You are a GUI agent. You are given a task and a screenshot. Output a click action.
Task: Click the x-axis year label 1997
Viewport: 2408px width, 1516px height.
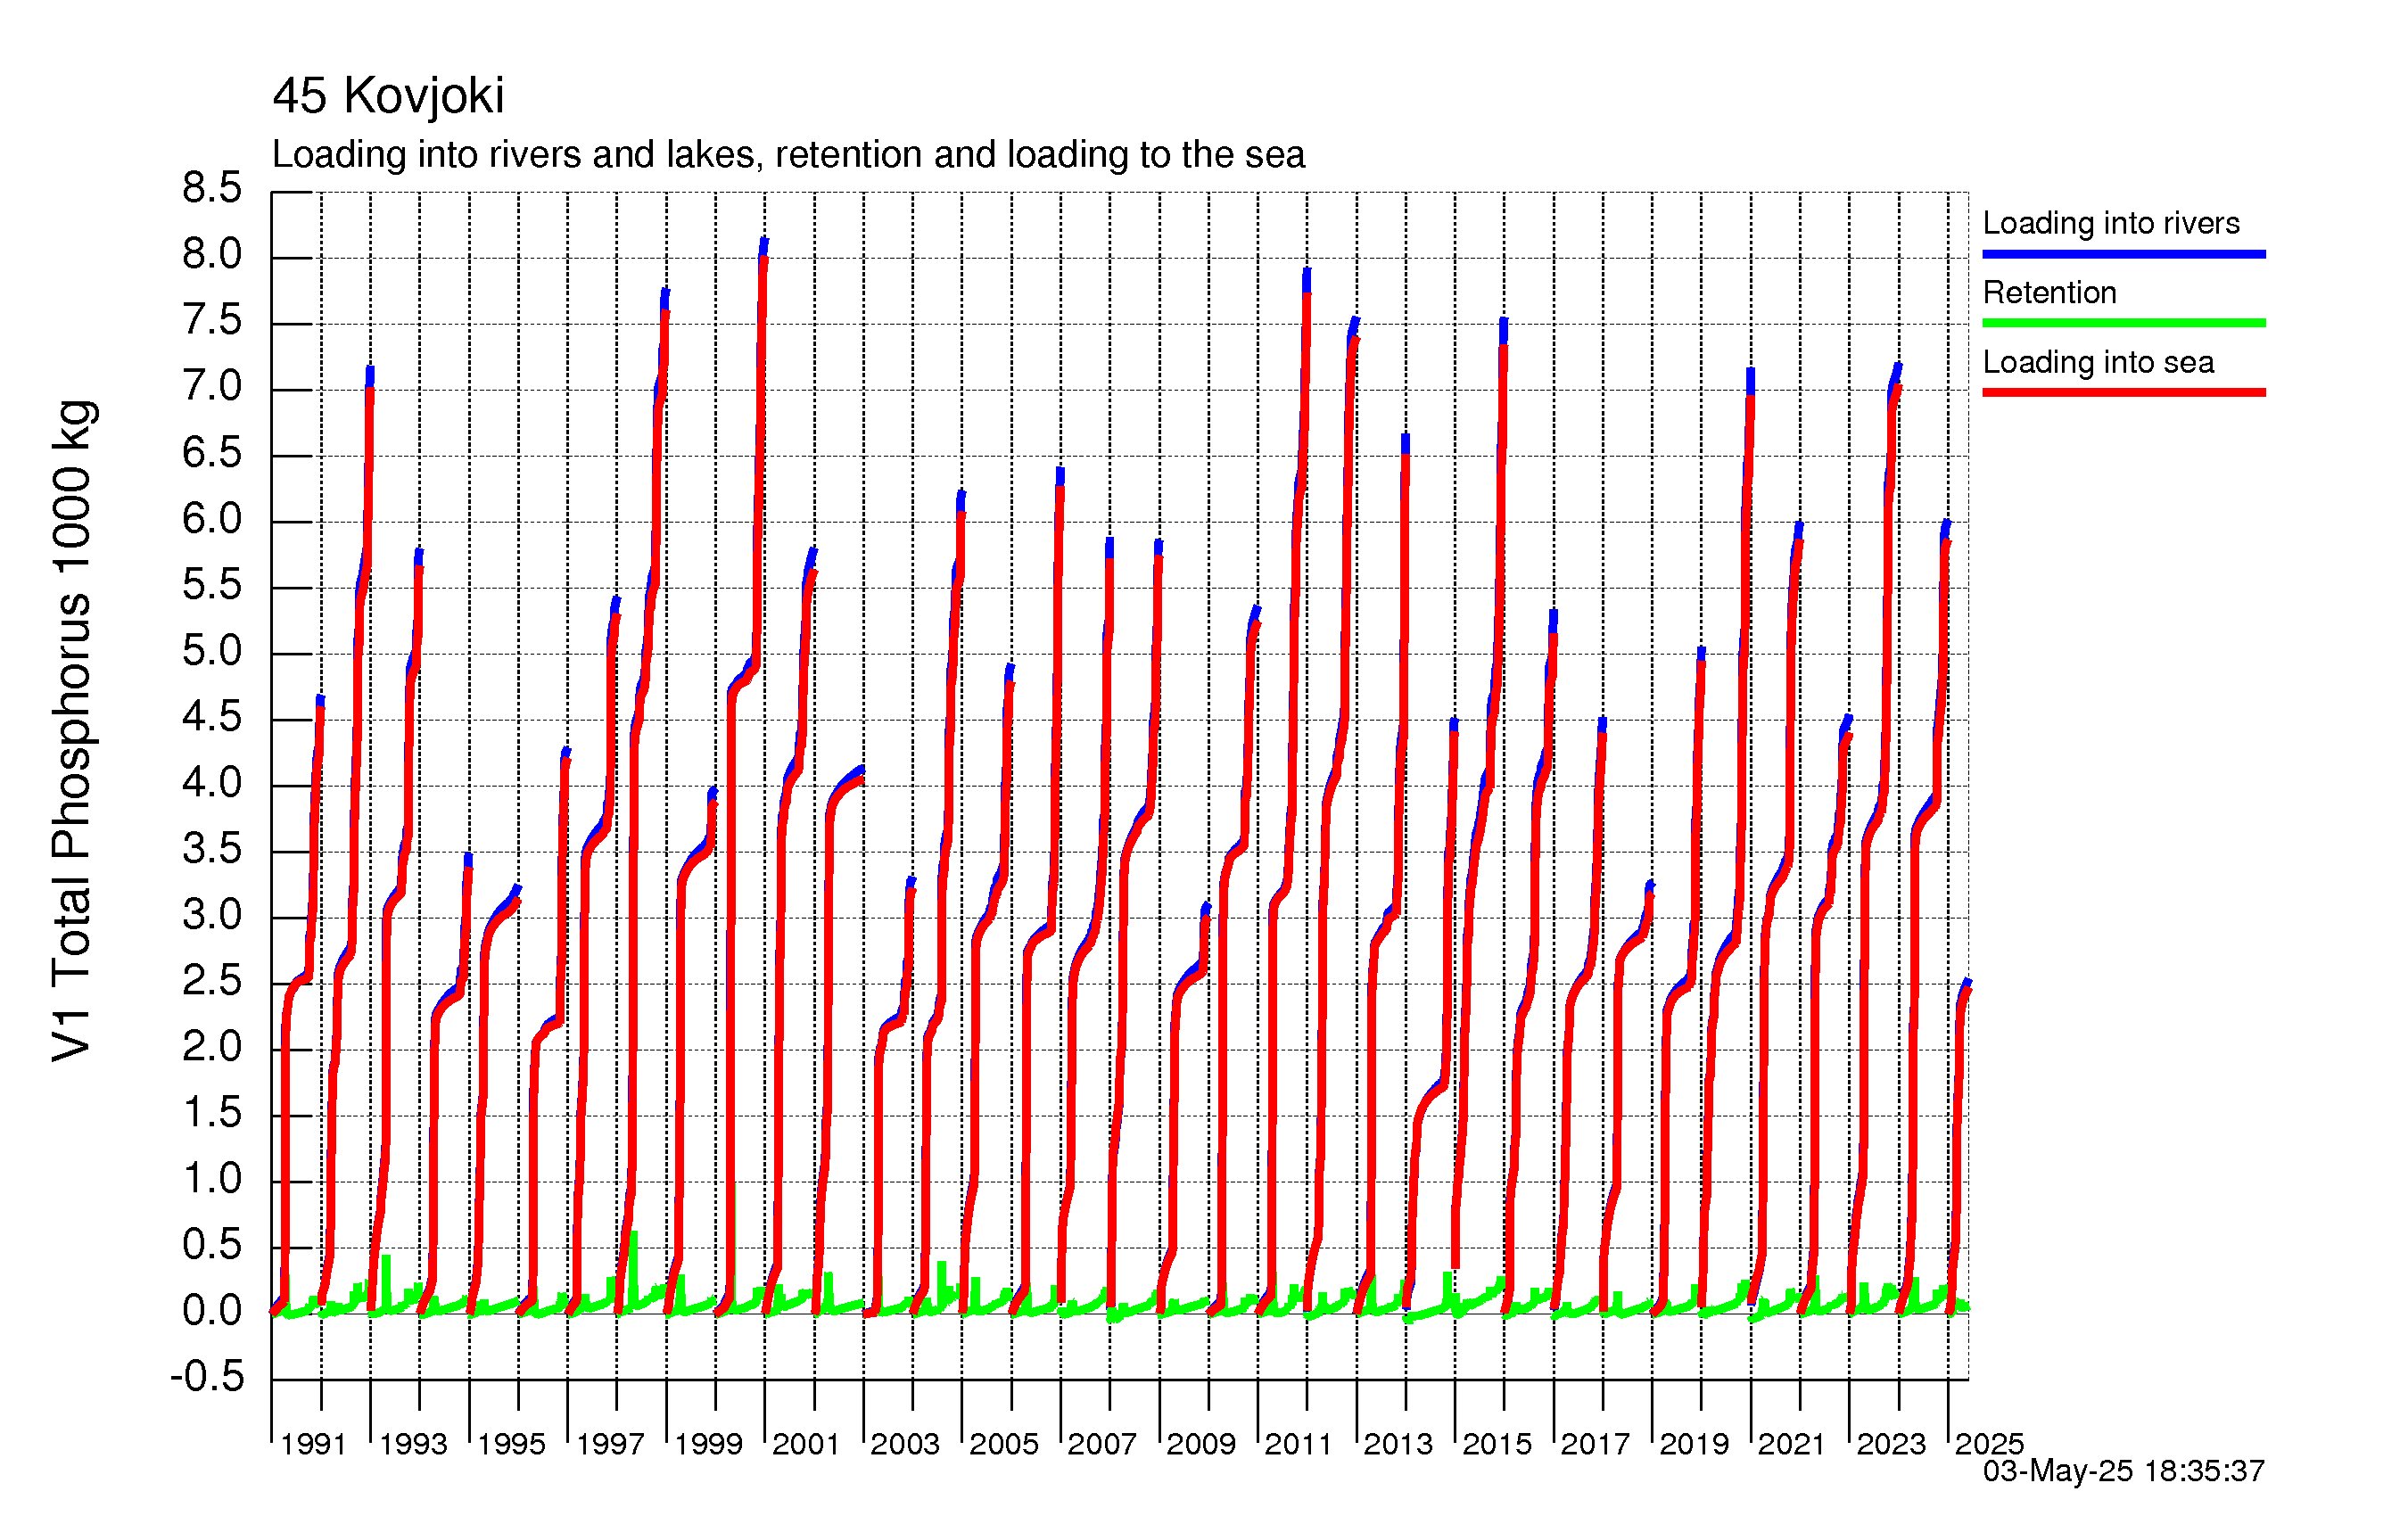(x=610, y=1444)
